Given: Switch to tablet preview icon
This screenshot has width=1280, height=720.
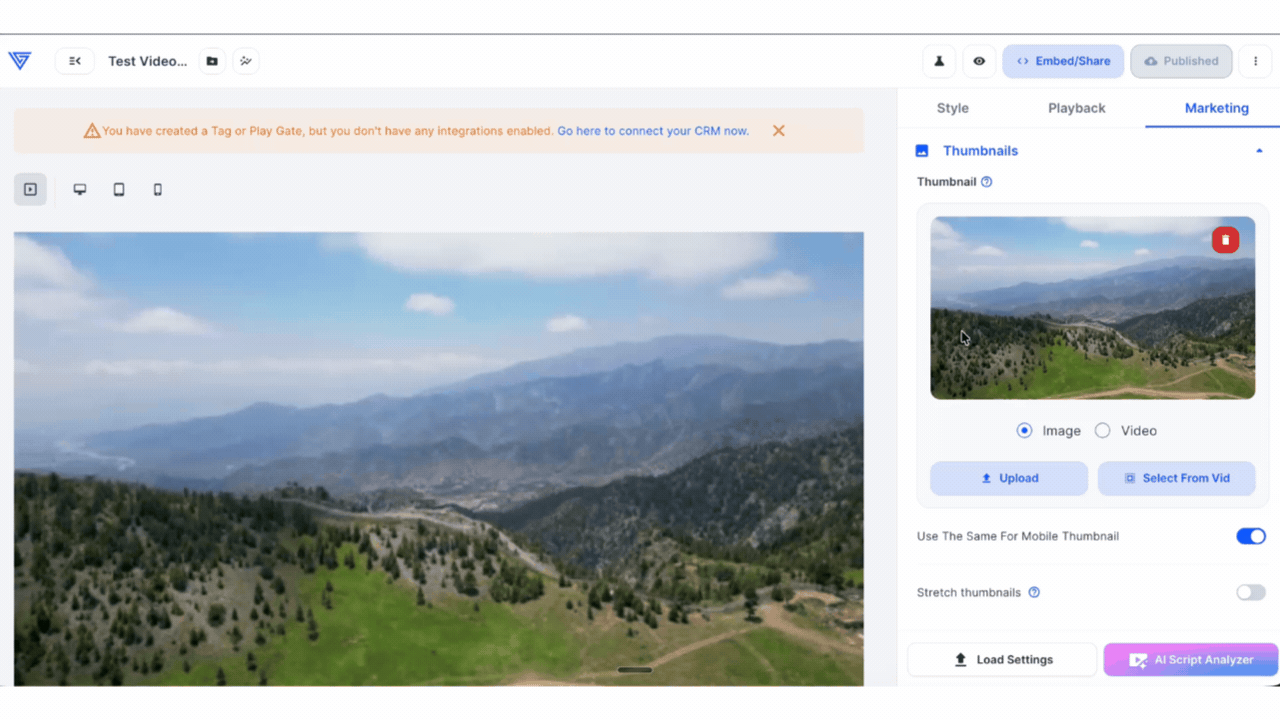Looking at the screenshot, I should [119, 189].
